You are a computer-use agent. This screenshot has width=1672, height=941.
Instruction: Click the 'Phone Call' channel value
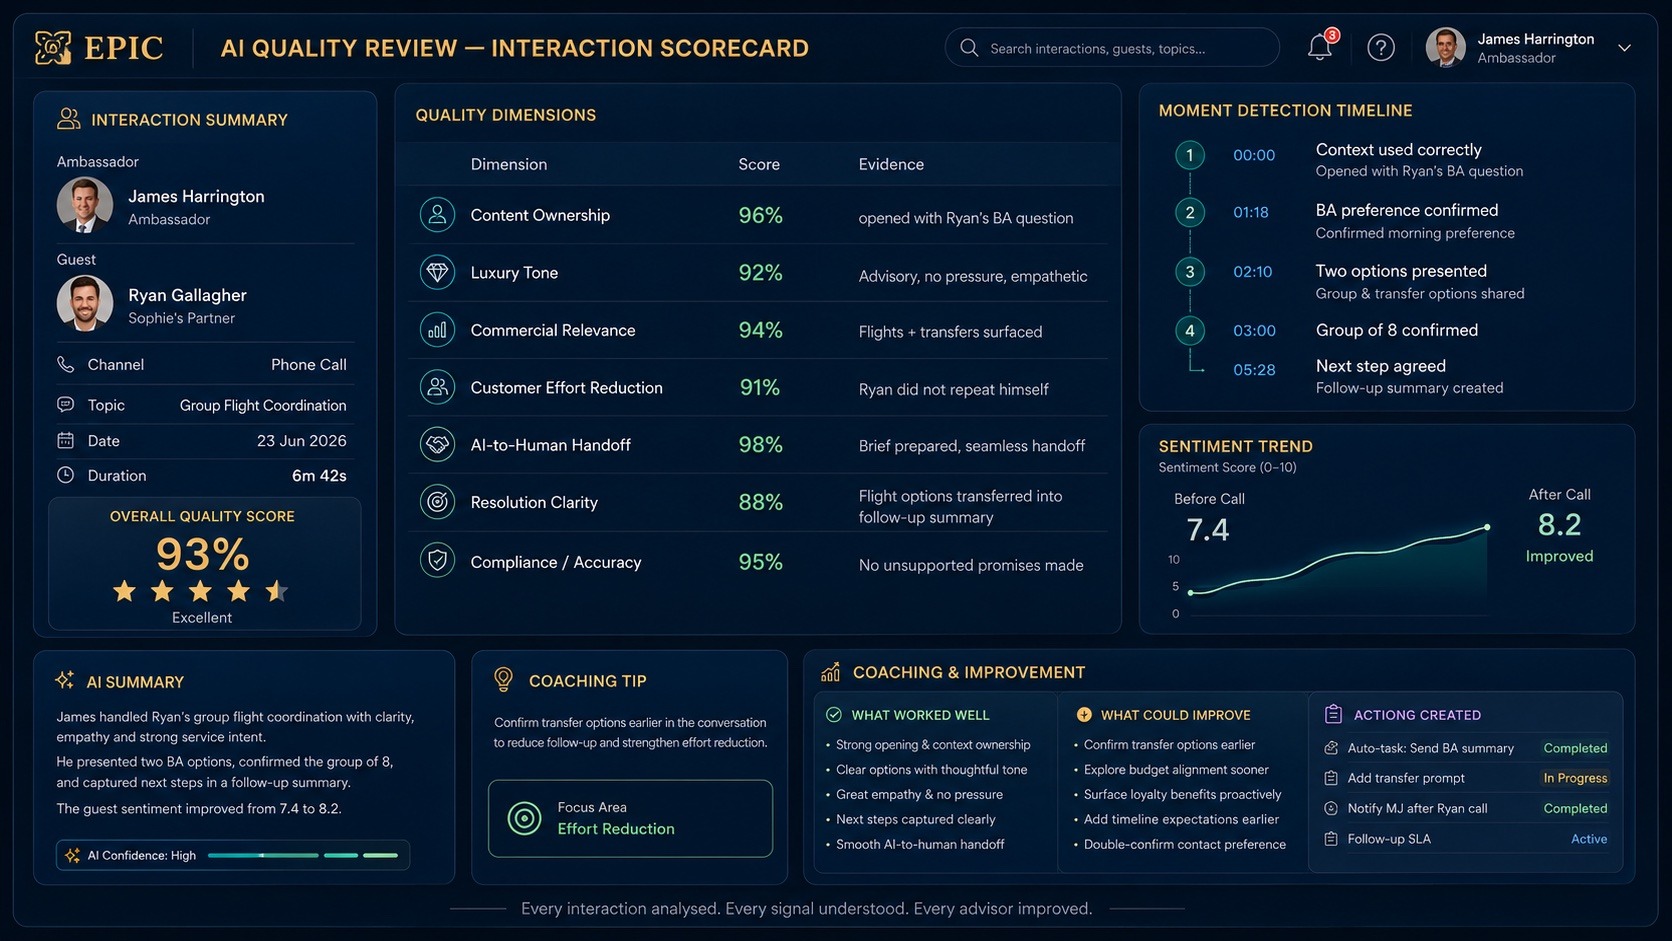point(309,365)
